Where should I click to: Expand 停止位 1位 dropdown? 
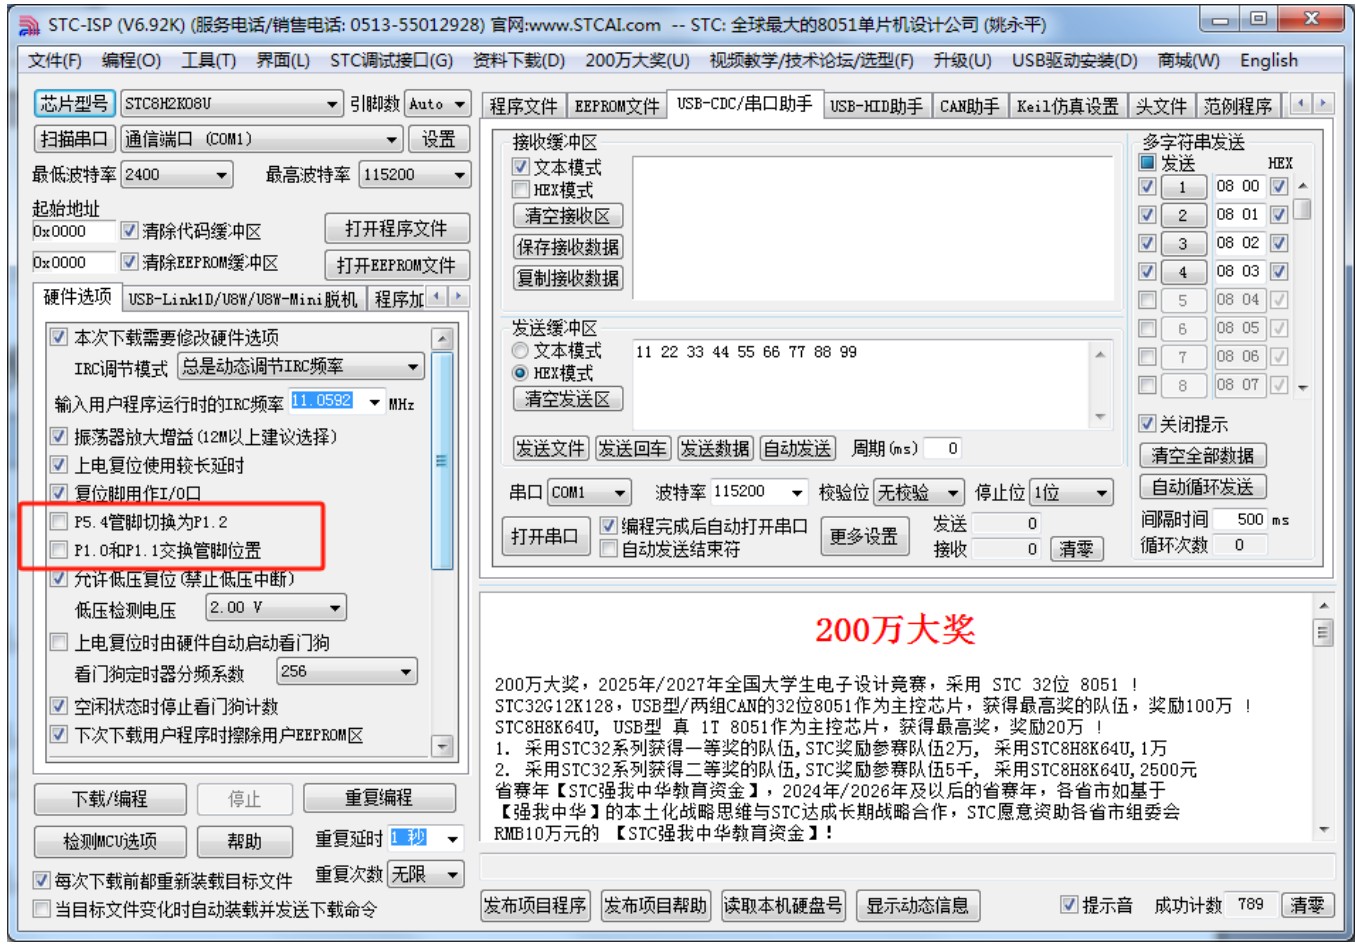(1101, 492)
